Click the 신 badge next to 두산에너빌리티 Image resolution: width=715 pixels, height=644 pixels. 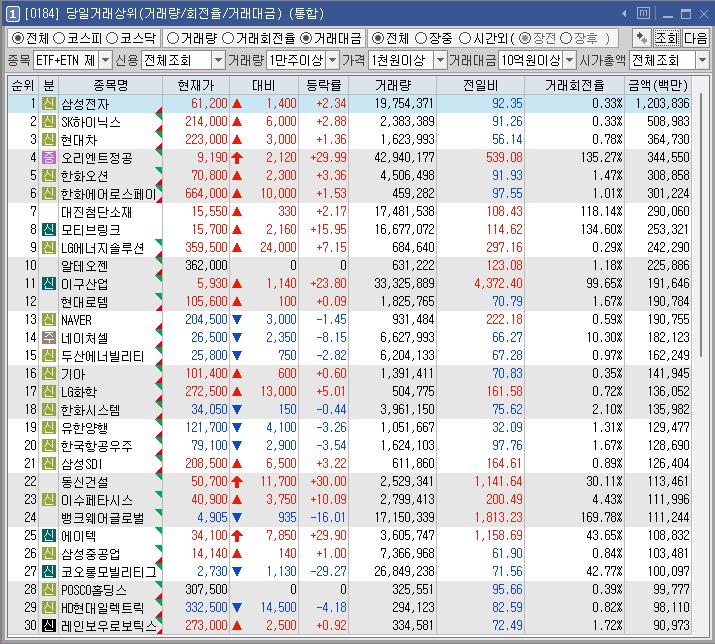(x=49, y=355)
